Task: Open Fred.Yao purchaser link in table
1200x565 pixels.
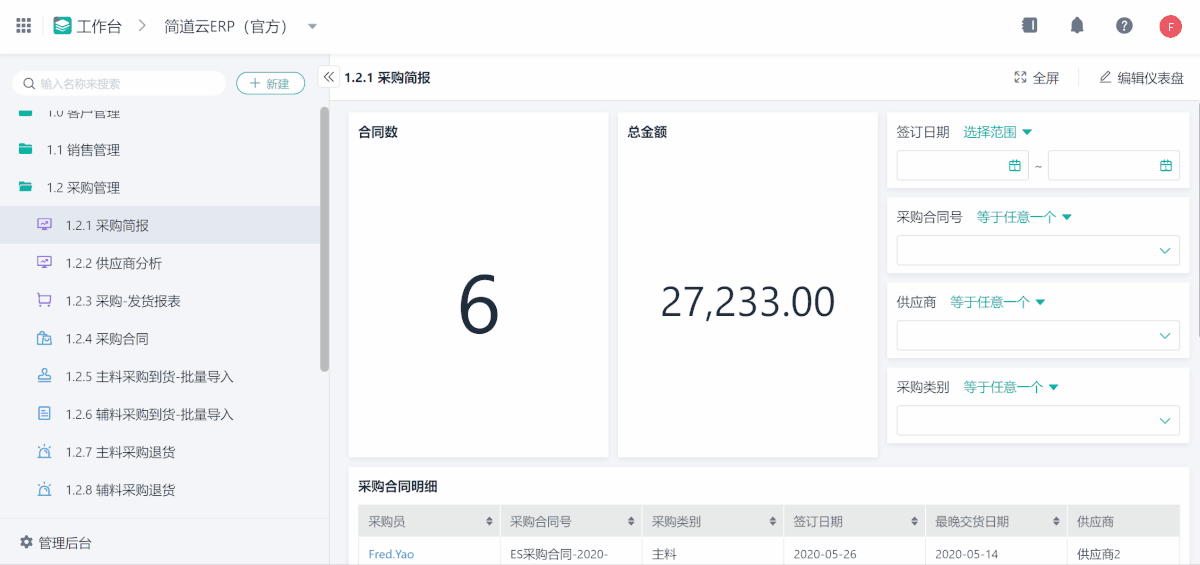Action: tap(391, 554)
